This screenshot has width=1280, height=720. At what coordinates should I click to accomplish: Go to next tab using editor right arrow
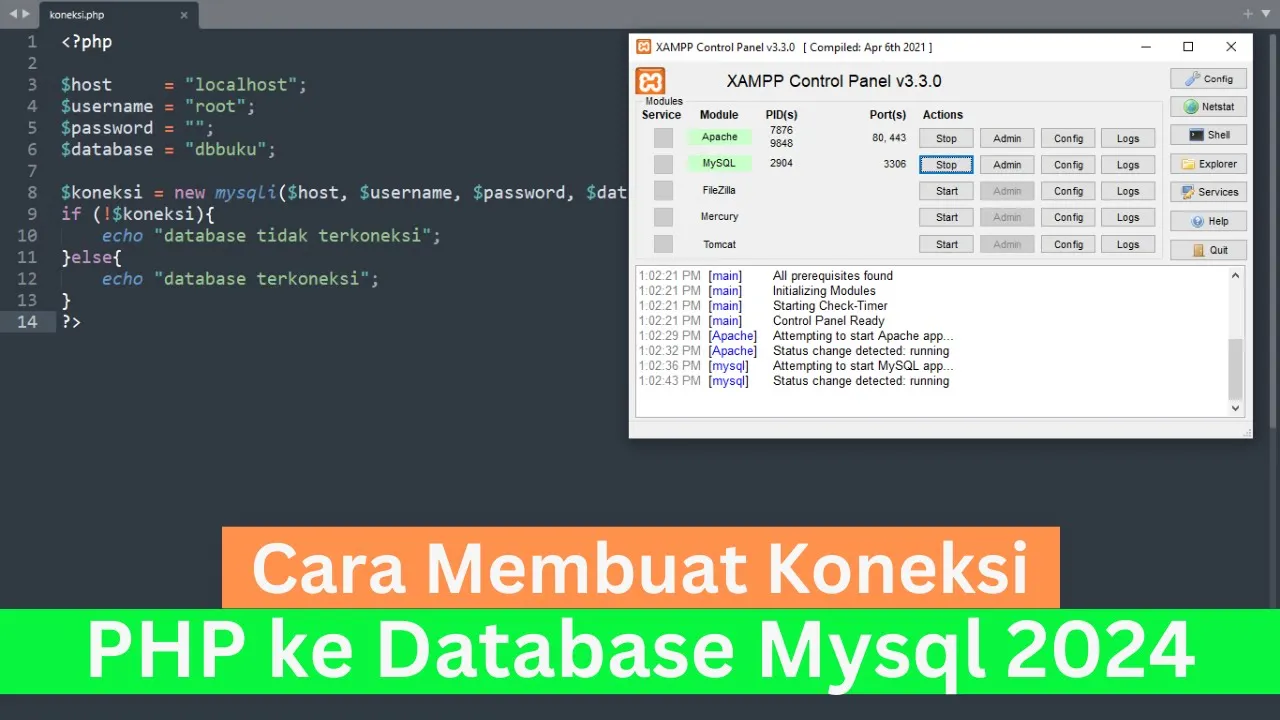(26, 13)
